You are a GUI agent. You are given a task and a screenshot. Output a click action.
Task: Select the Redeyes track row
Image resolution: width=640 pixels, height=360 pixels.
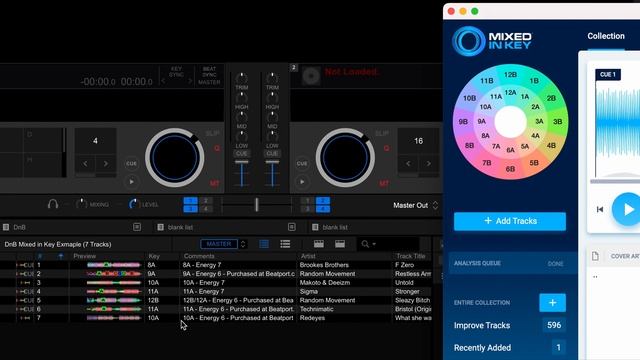216,318
